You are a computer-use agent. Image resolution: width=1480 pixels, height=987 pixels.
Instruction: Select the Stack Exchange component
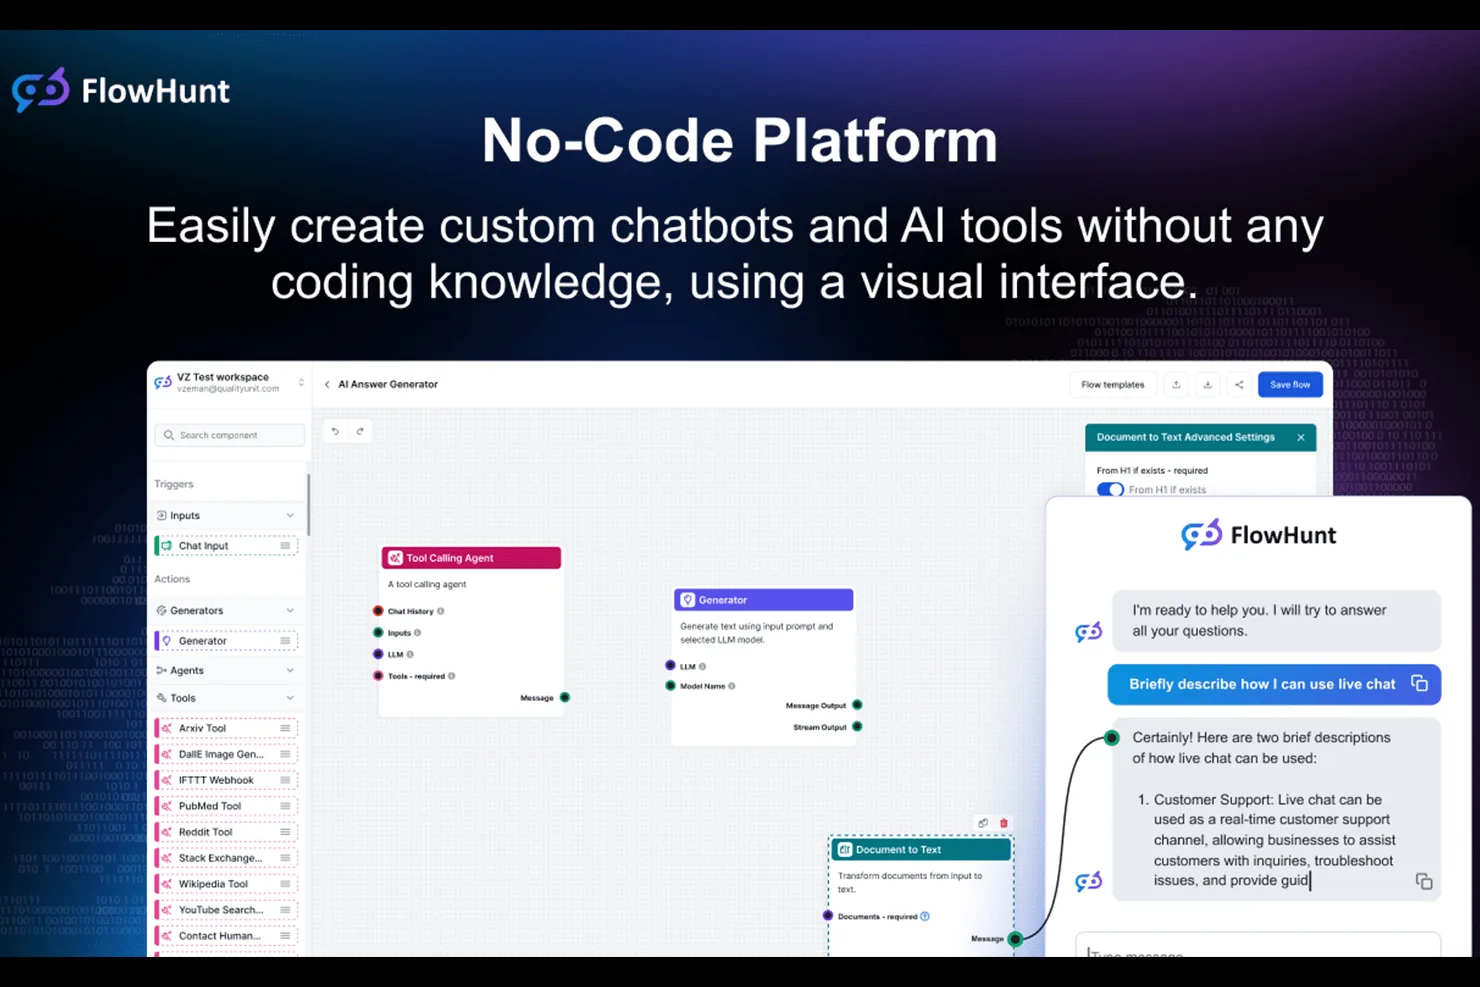[226, 858]
